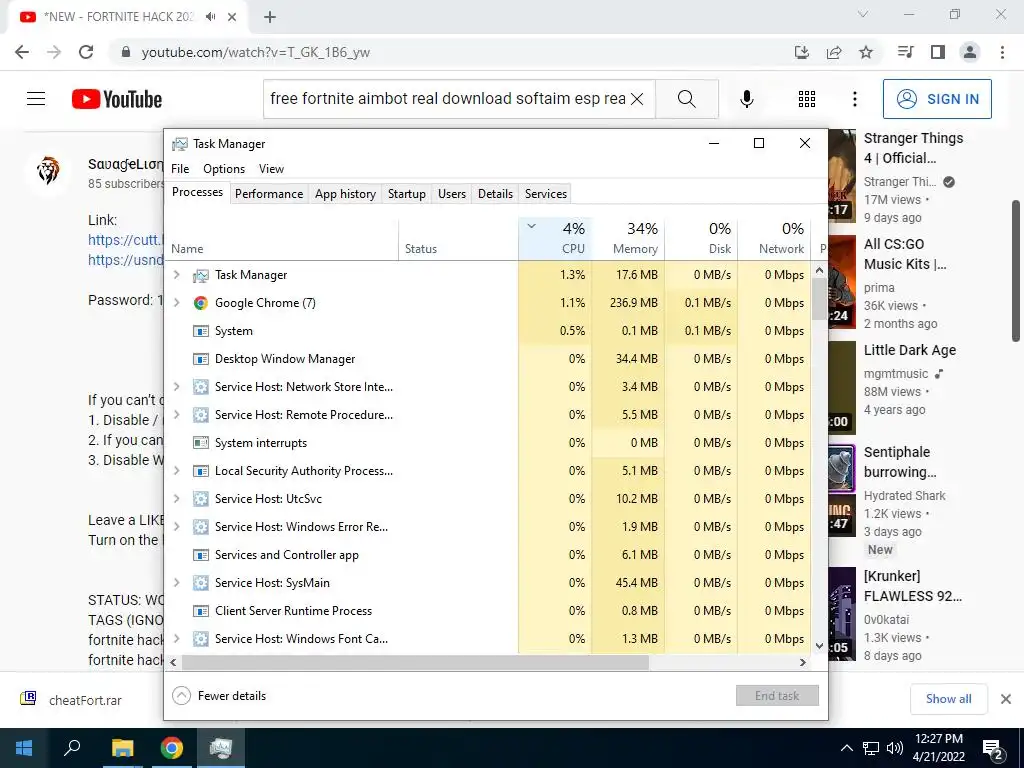
Task: Switch to the Performance tab
Action: coord(268,194)
